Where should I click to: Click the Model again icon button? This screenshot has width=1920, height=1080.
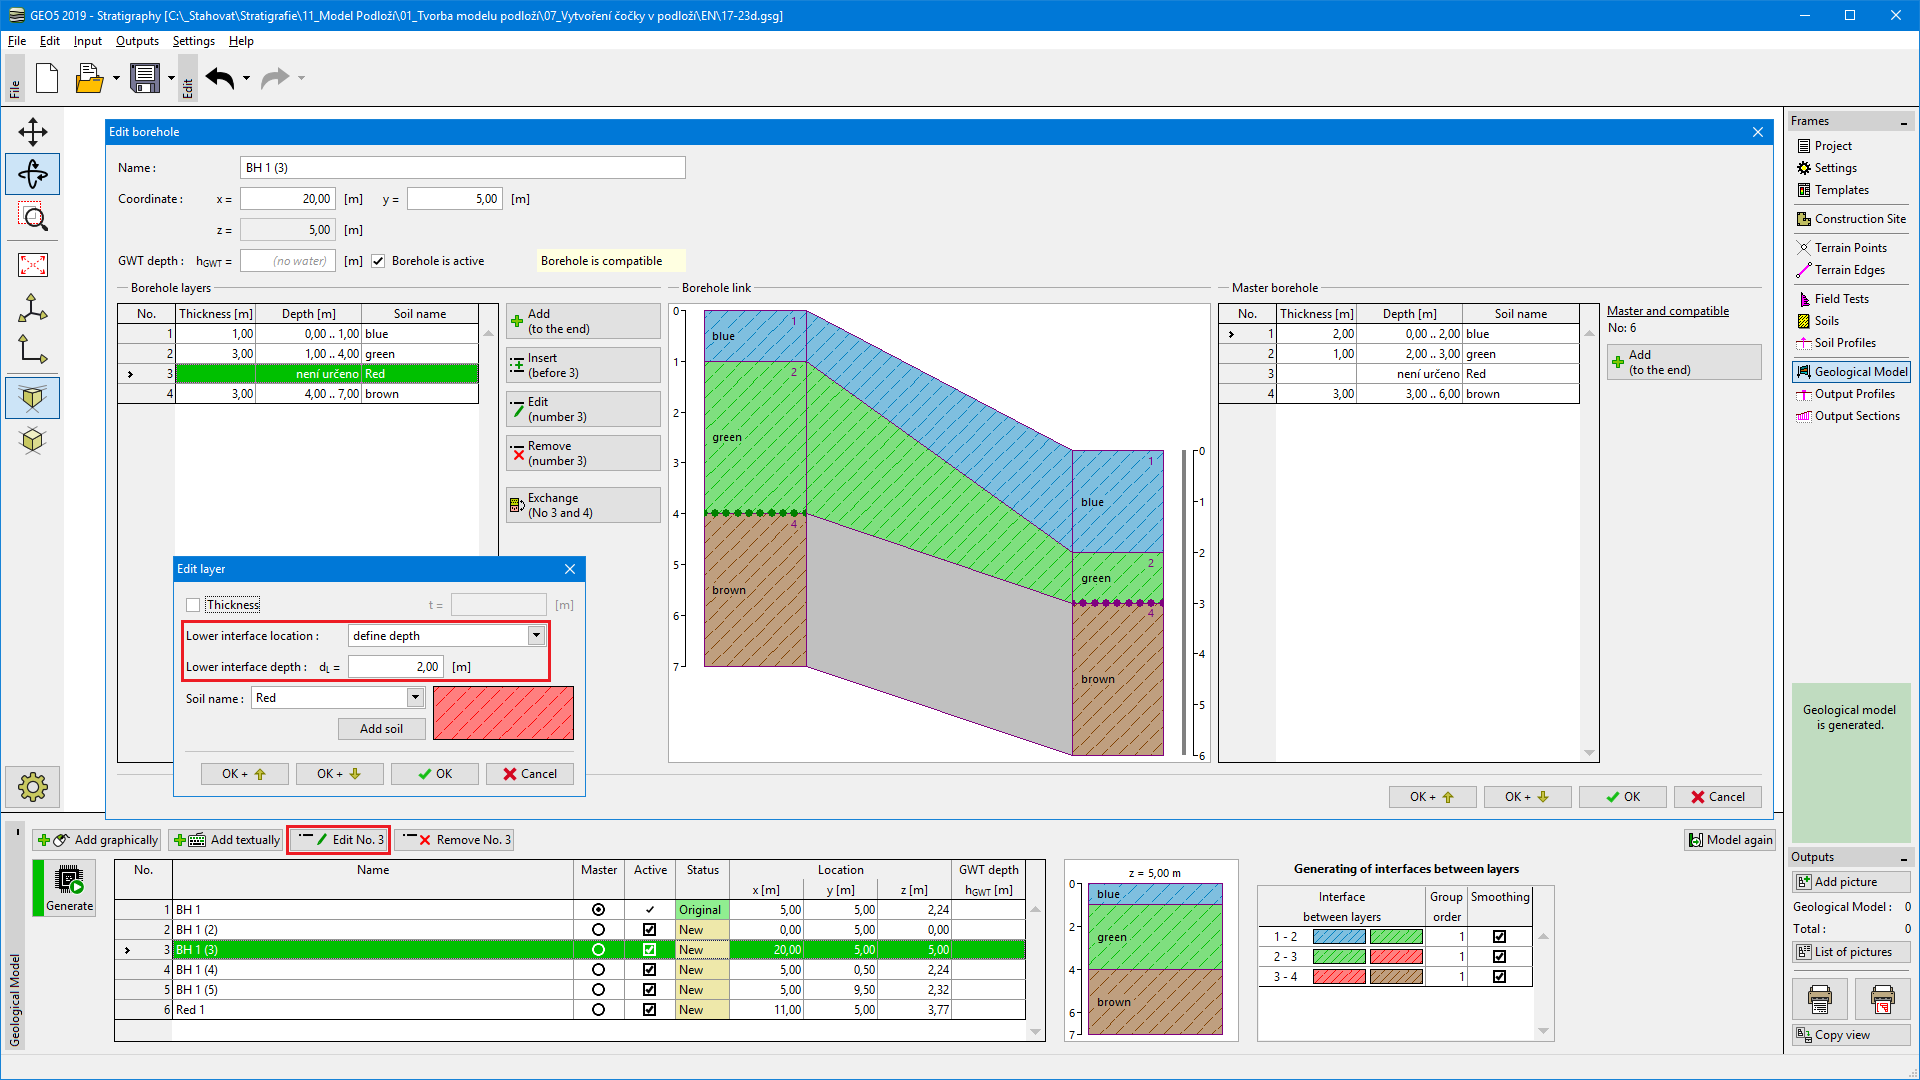1730,840
